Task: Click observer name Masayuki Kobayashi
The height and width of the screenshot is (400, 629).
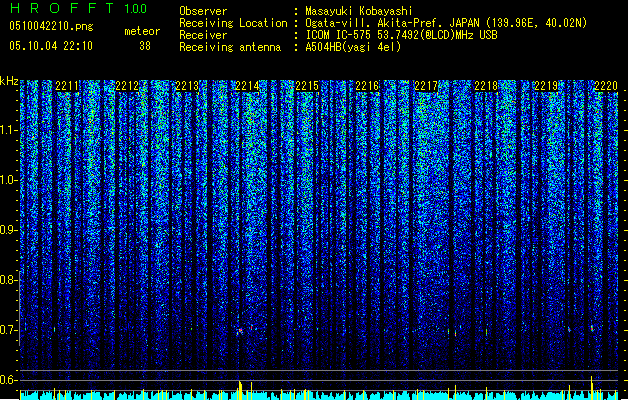Action: point(359,11)
